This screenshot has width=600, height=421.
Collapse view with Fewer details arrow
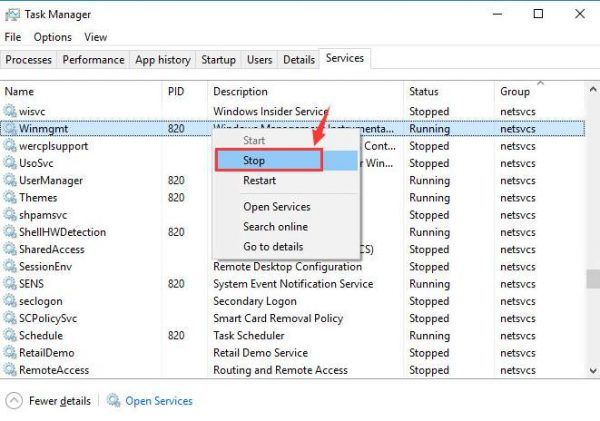[14, 401]
